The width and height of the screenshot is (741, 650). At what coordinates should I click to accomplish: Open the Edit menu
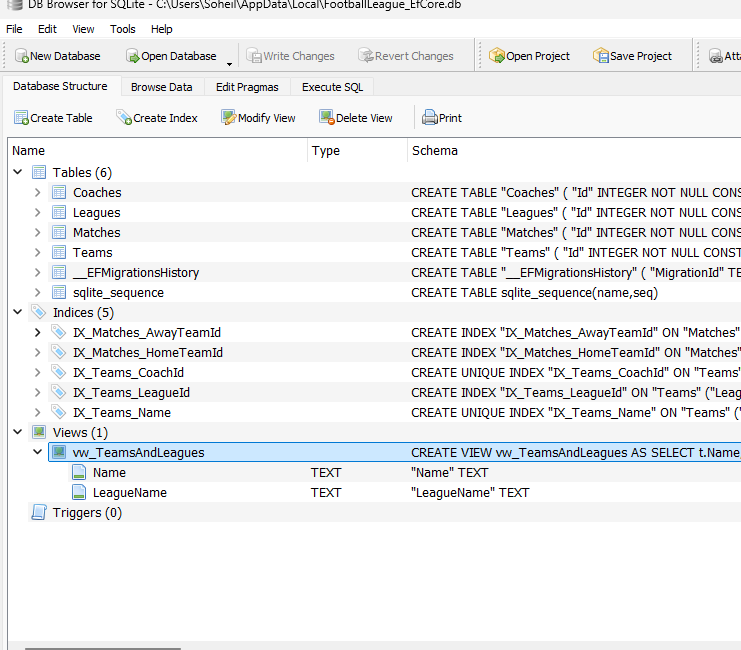coord(47,29)
